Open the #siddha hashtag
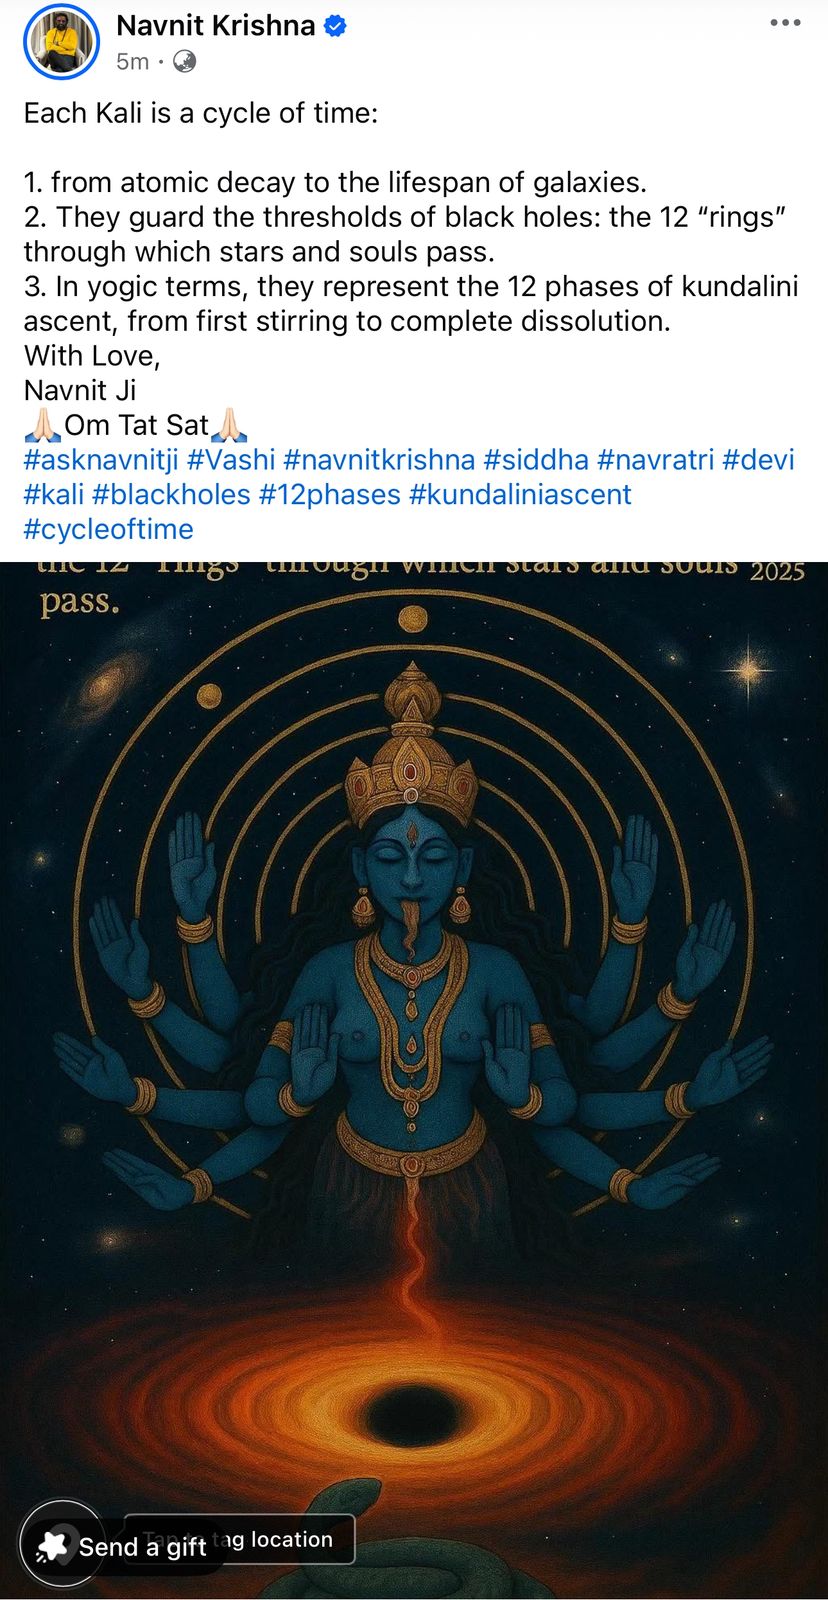 pos(536,460)
